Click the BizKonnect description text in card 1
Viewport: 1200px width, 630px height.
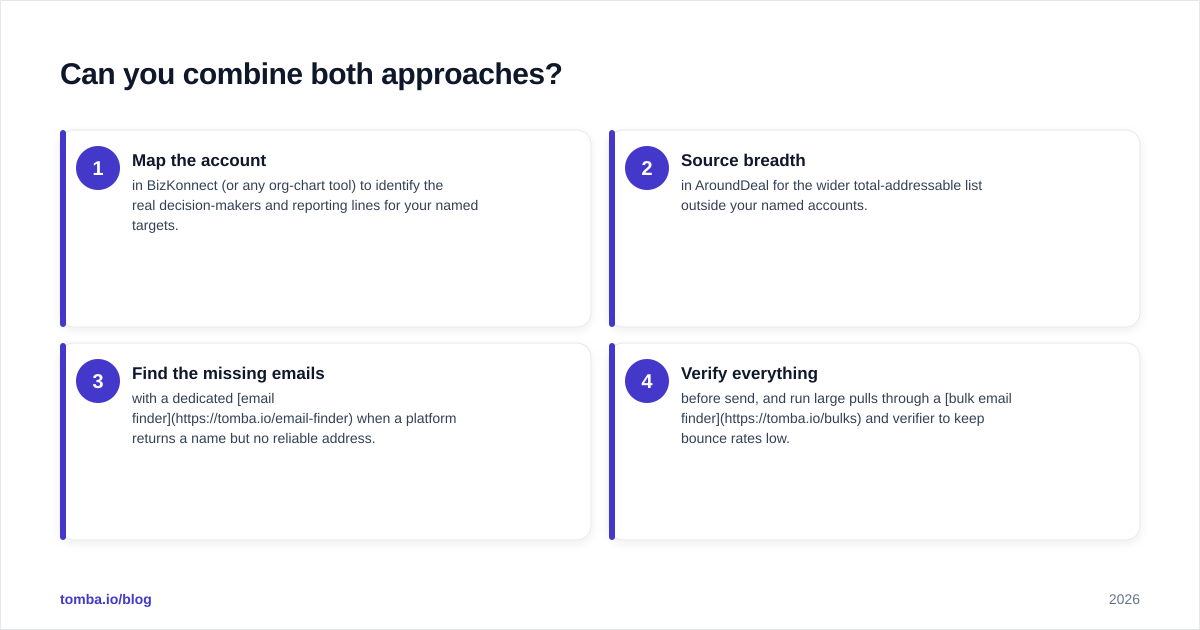click(x=305, y=205)
